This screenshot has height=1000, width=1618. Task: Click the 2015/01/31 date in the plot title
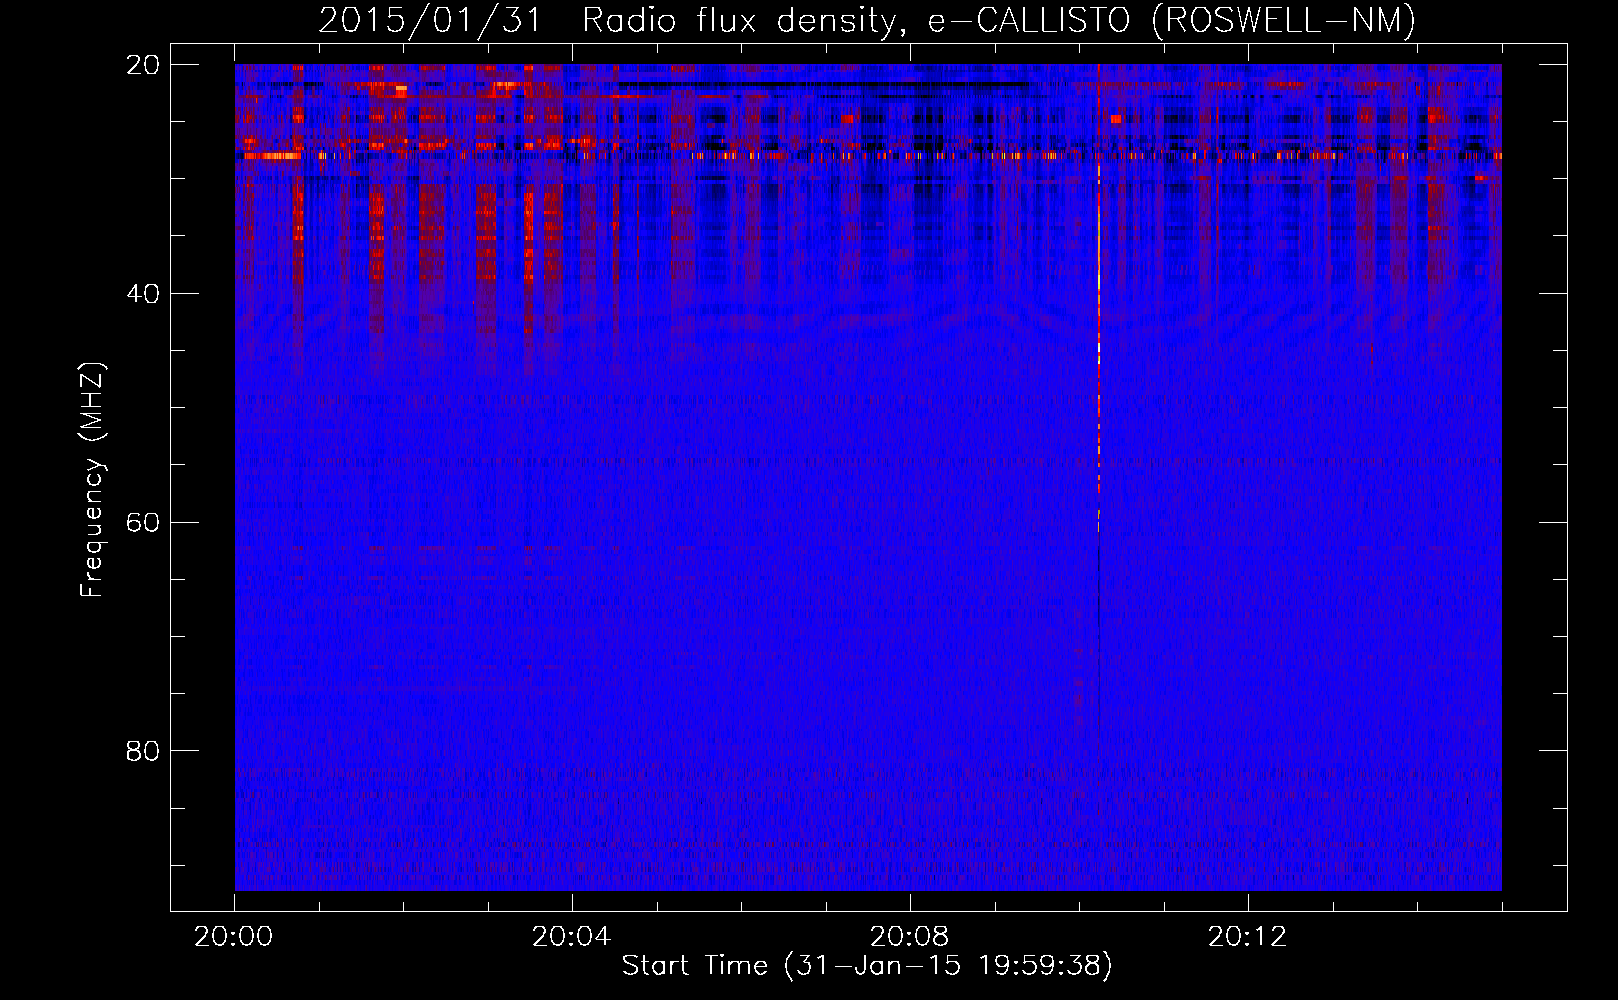[430, 21]
